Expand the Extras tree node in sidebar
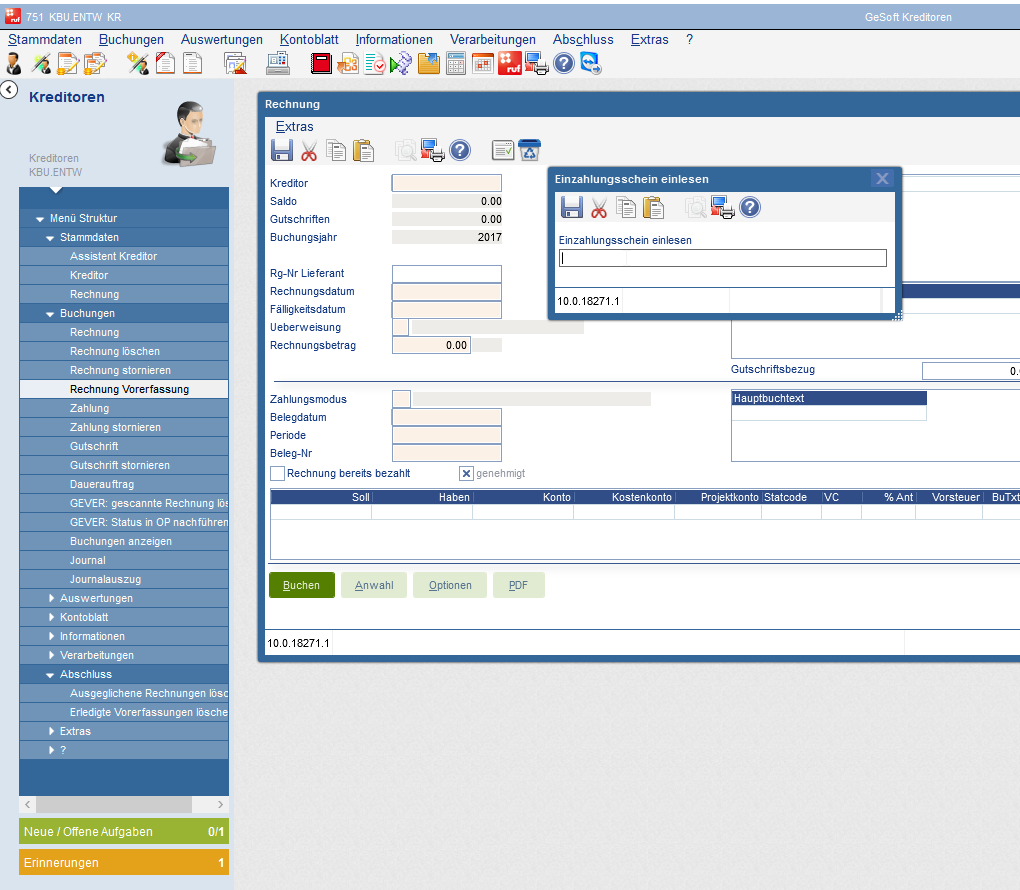Screen dimensions: 1020x890 tap(51, 731)
